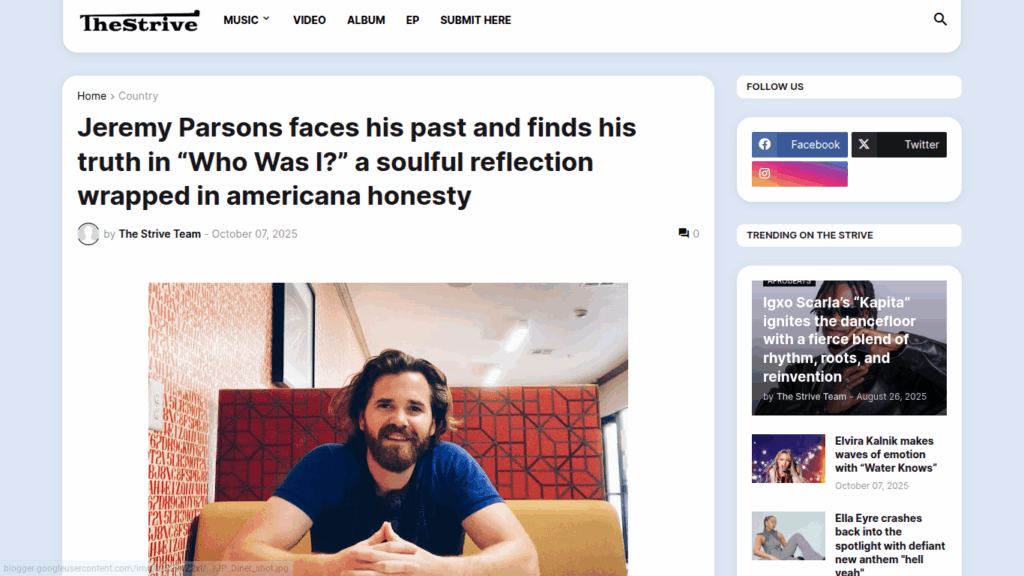
Task: Open the Jeremy Parsons featured photo
Action: click(x=388, y=429)
